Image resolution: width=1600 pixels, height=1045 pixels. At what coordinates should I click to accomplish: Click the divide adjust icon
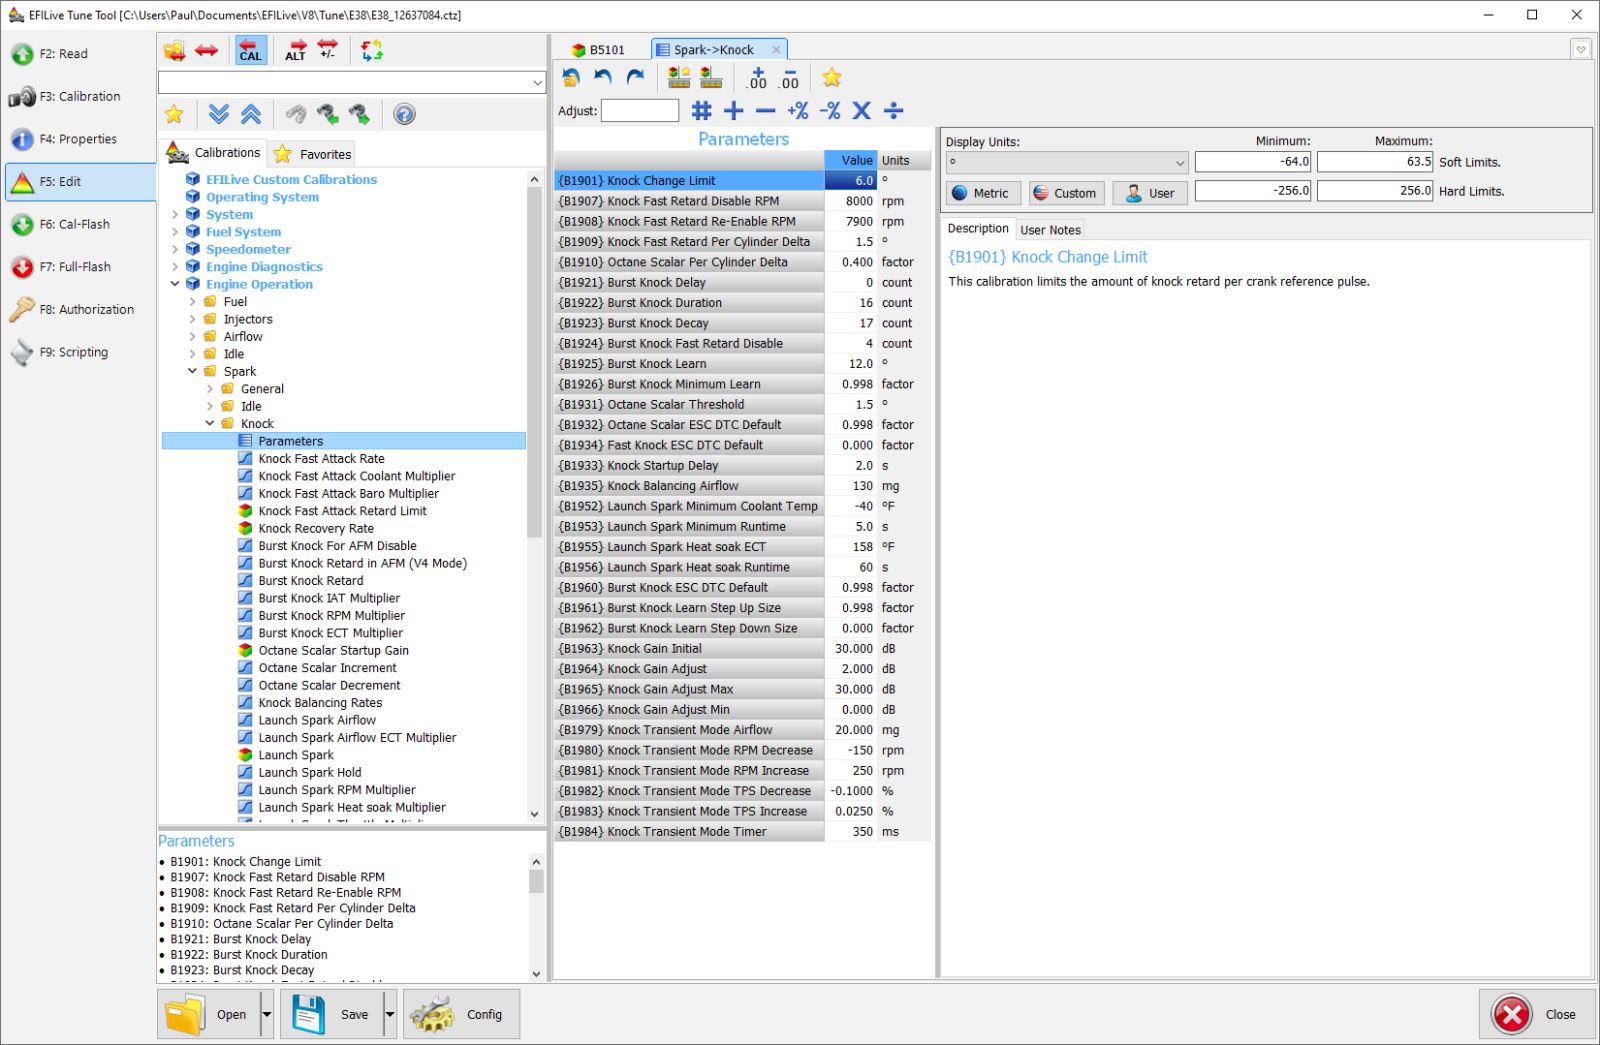point(894,111)
